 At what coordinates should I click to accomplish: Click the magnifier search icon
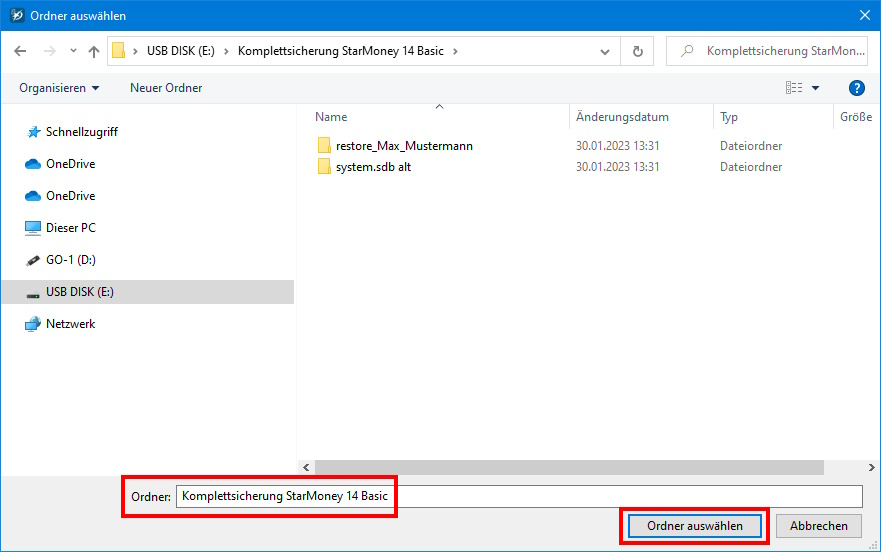point(687,51)
